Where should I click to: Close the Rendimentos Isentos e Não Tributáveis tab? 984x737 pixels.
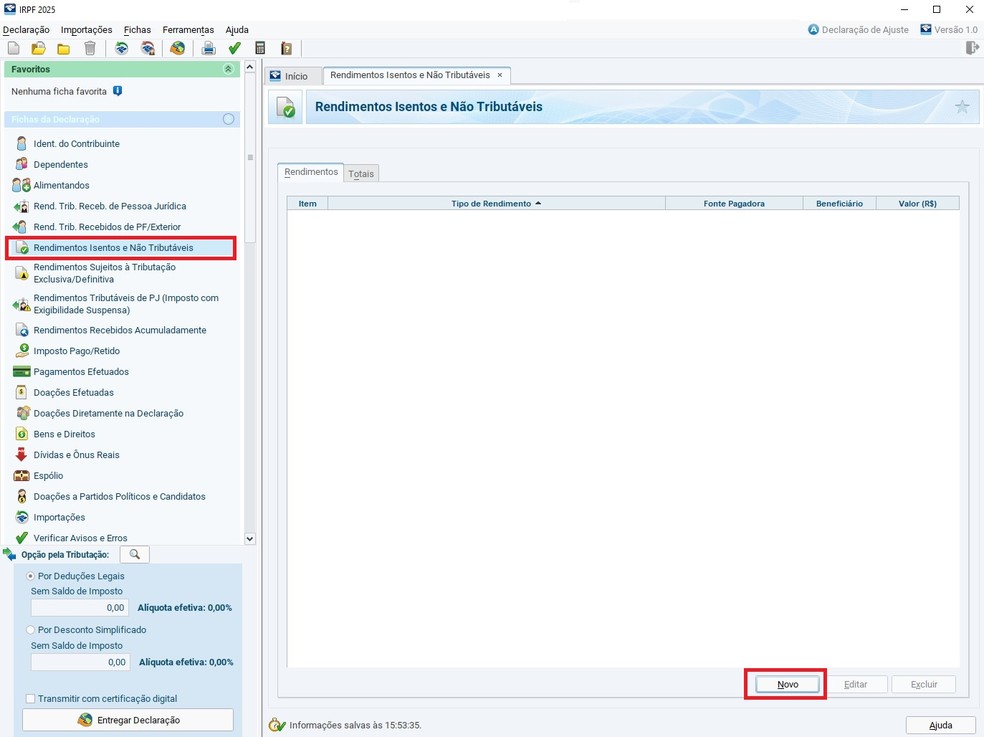point(500,75)
